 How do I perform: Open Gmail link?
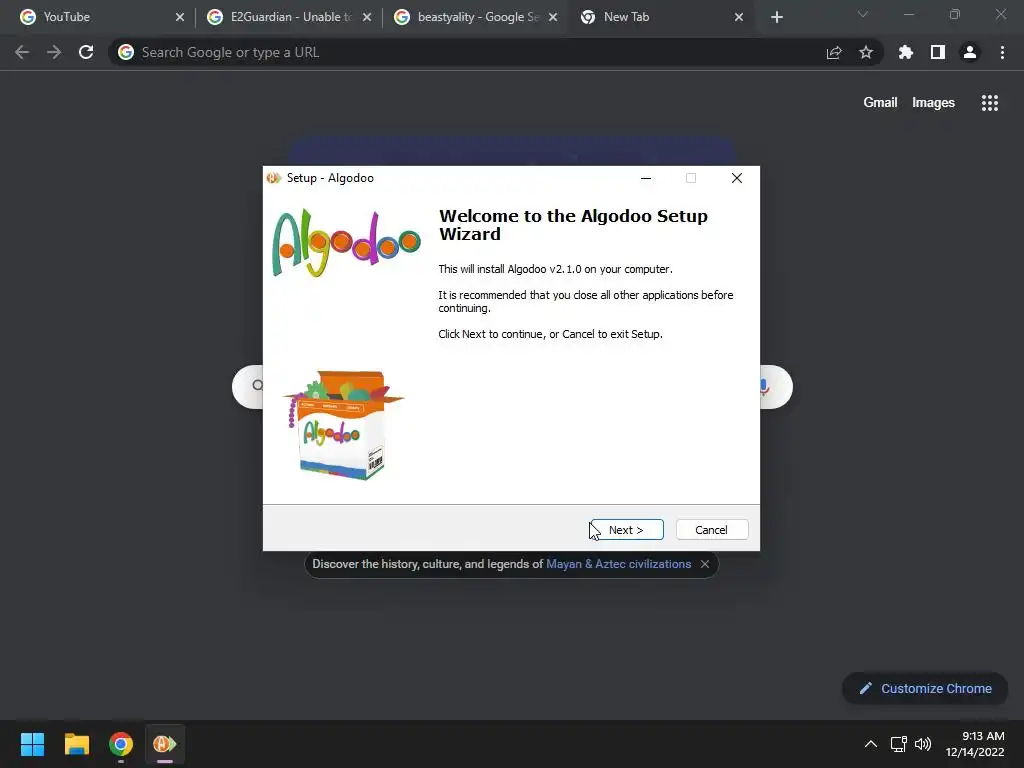point(880,103)
